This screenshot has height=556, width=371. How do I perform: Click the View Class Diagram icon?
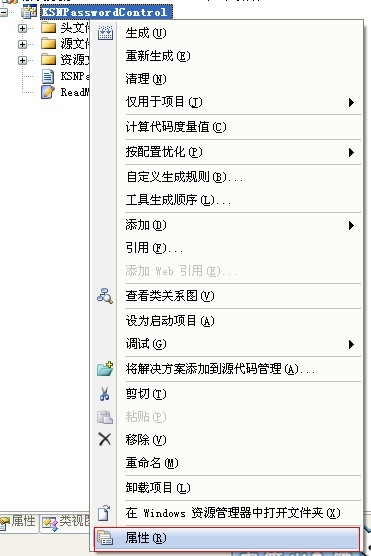click(105, 296)
